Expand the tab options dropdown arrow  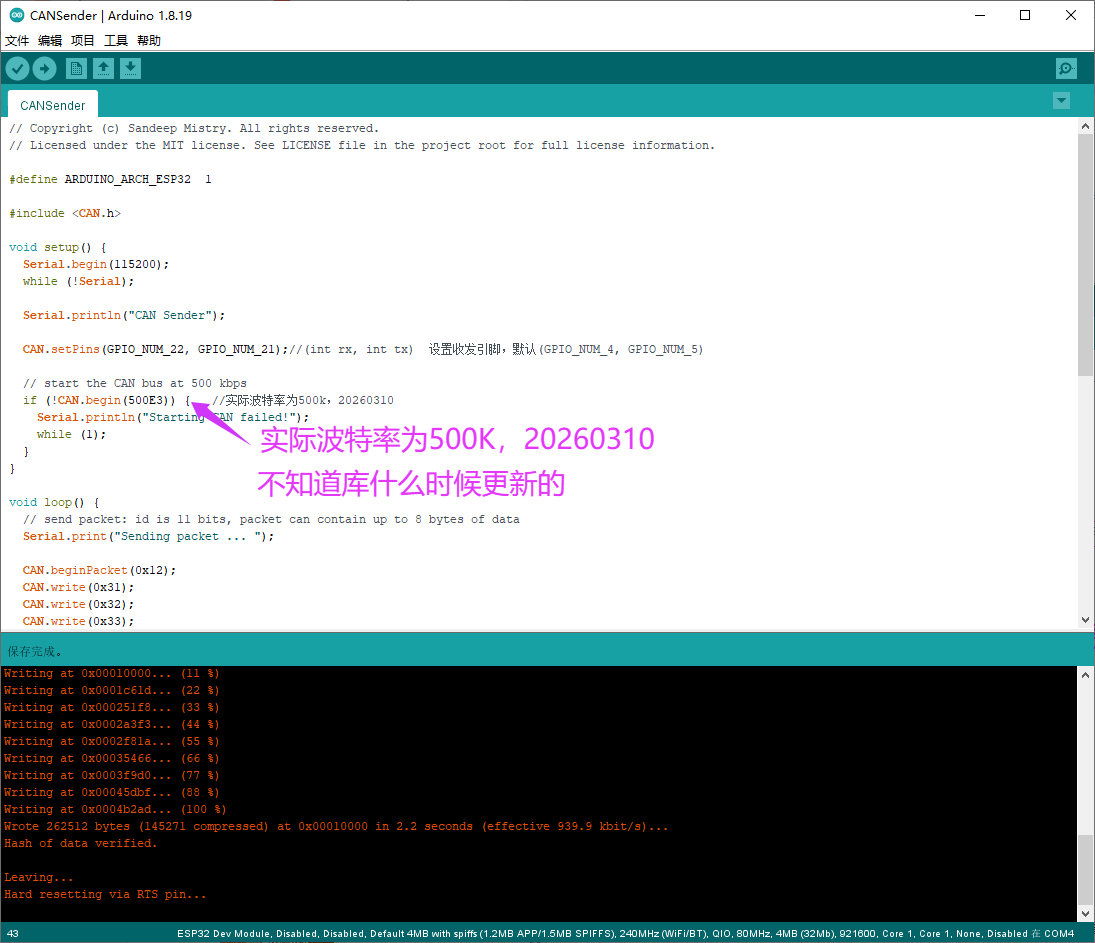[x=1061, y=101]
